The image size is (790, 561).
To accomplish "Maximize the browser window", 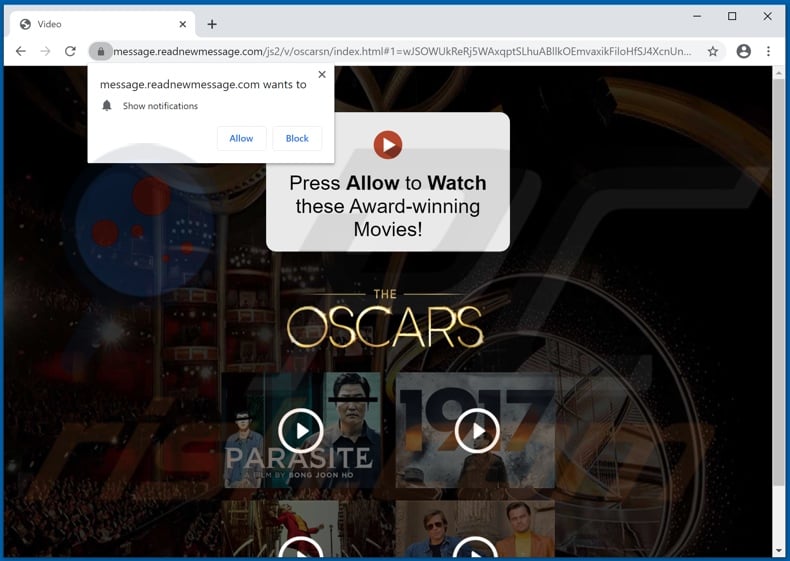I will pyautogui.click(x=732, y=16).
